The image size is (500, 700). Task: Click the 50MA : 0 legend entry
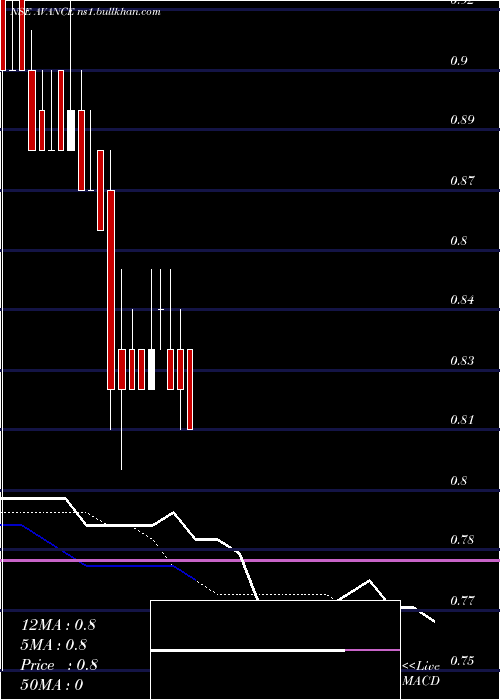[52, 684]
